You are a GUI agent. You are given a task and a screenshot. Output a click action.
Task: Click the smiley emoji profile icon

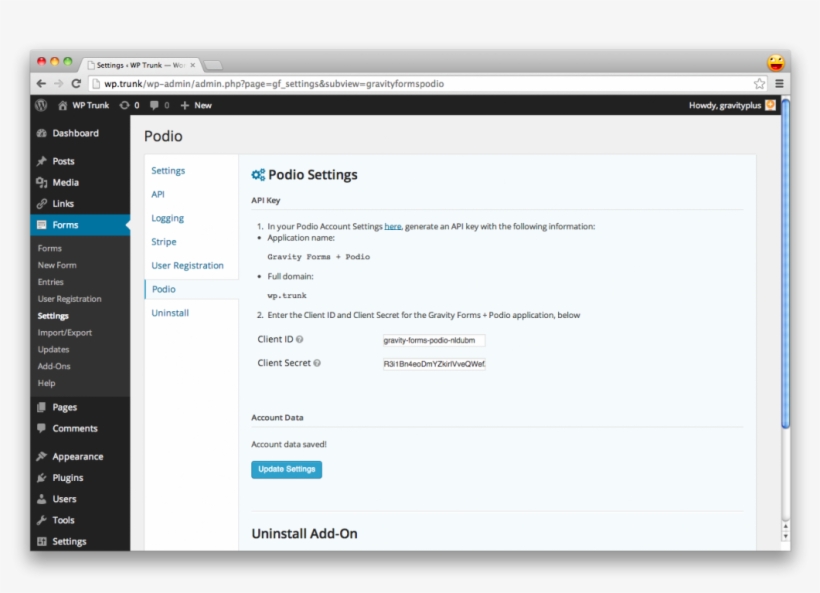776,63
